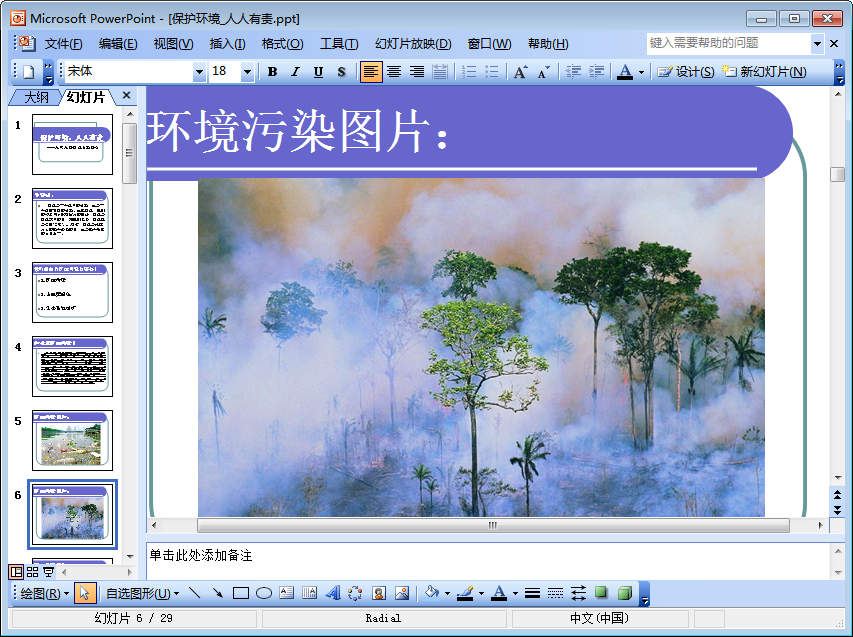Insert WordArt
Image resolution: width=853 pixels, height=637 pixels.
pos(332,593)
